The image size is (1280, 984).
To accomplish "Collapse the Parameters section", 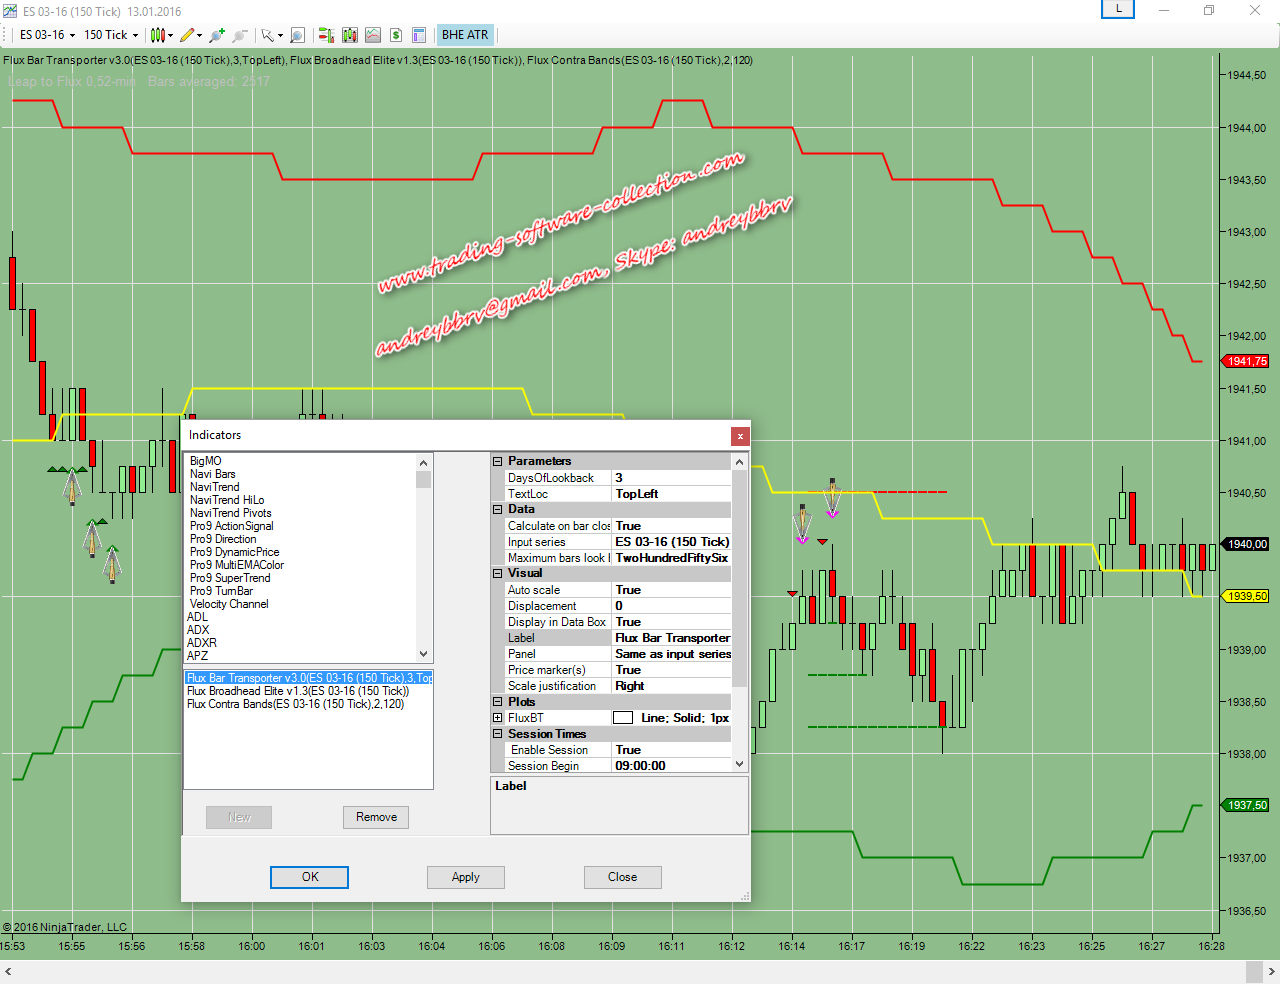I will tap(497, 461).
